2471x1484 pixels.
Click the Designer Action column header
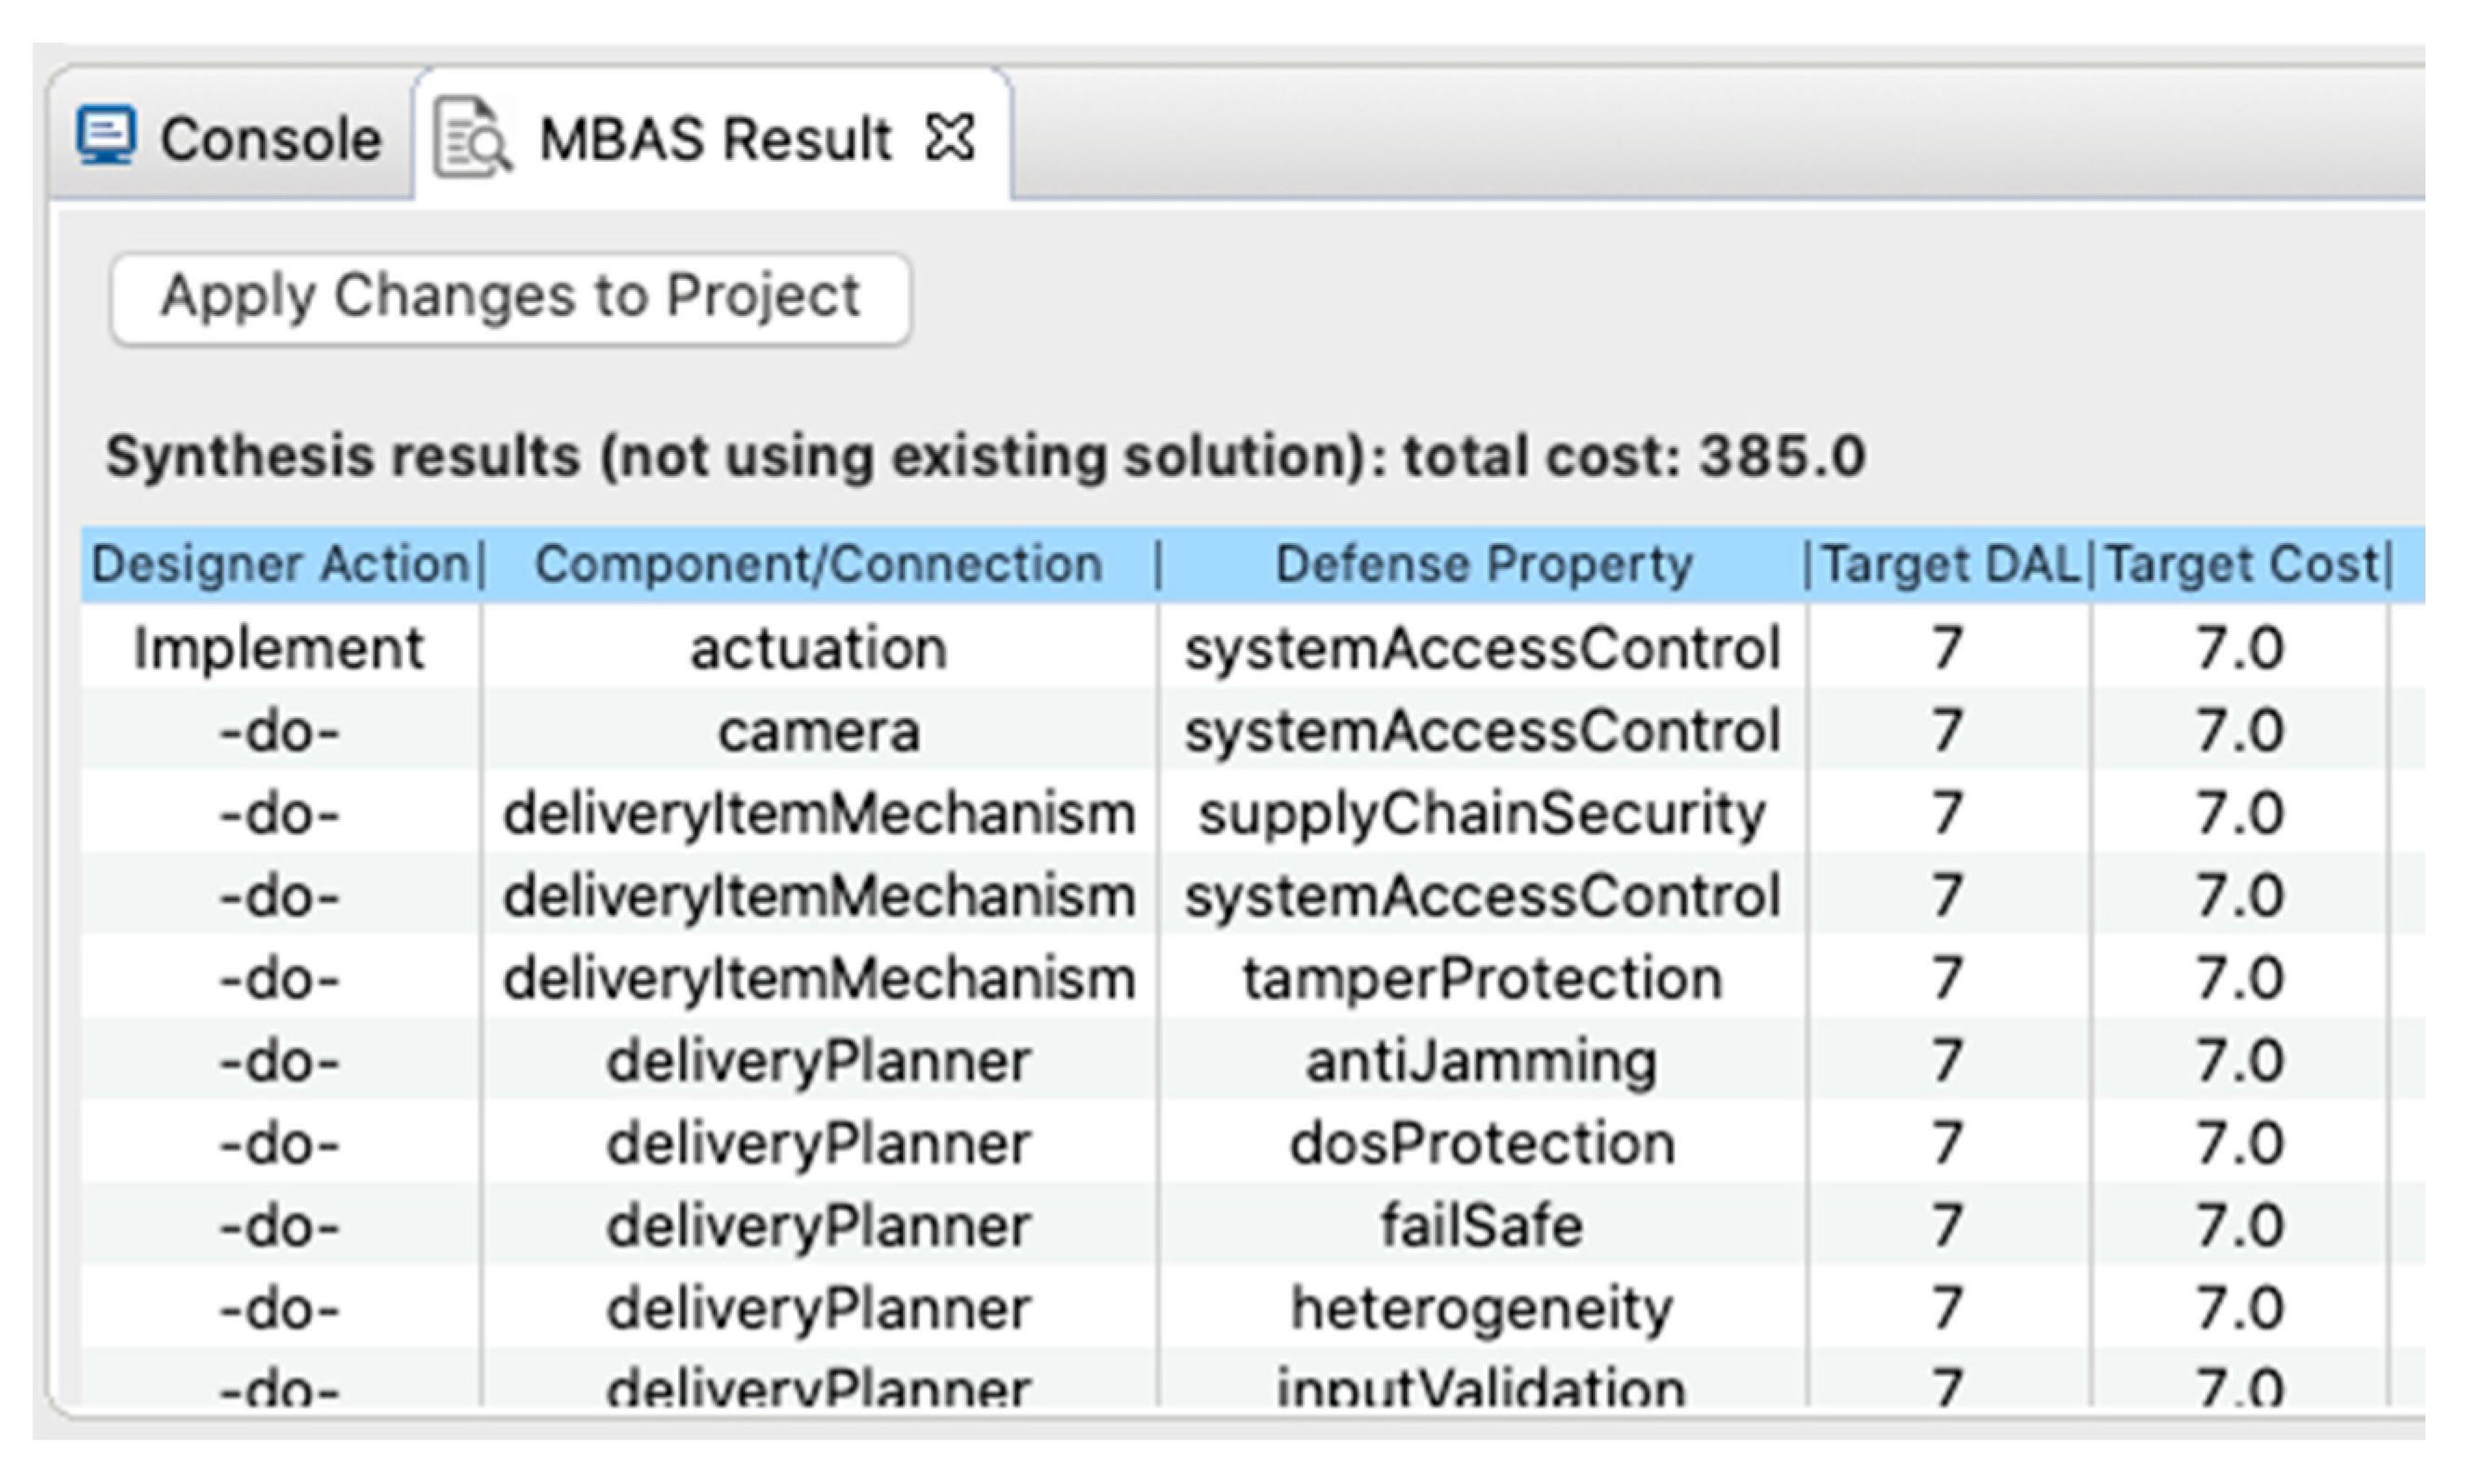click(x=281, y=564)
